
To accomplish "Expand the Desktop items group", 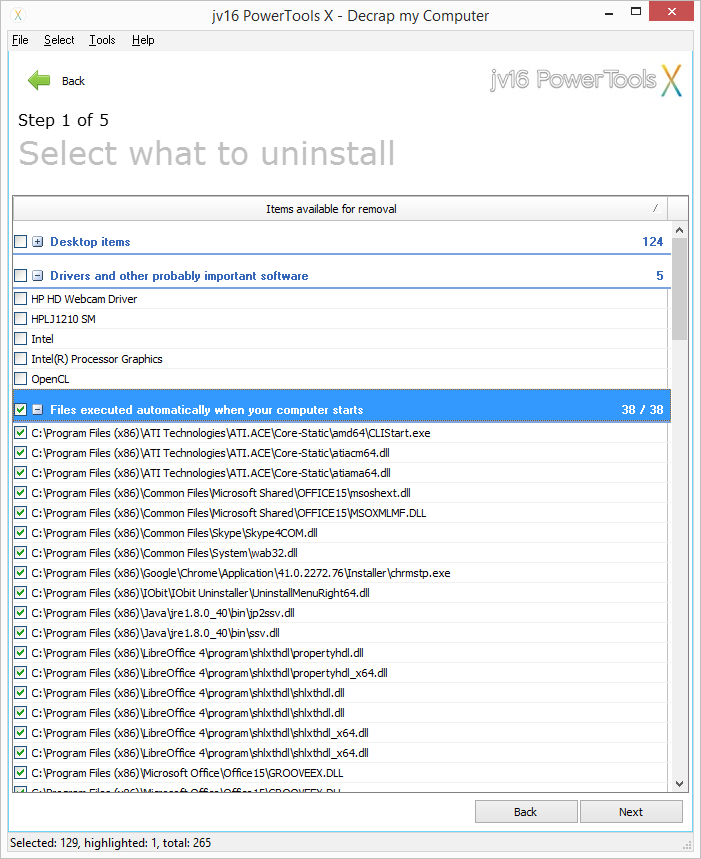I will coord(38,242).
